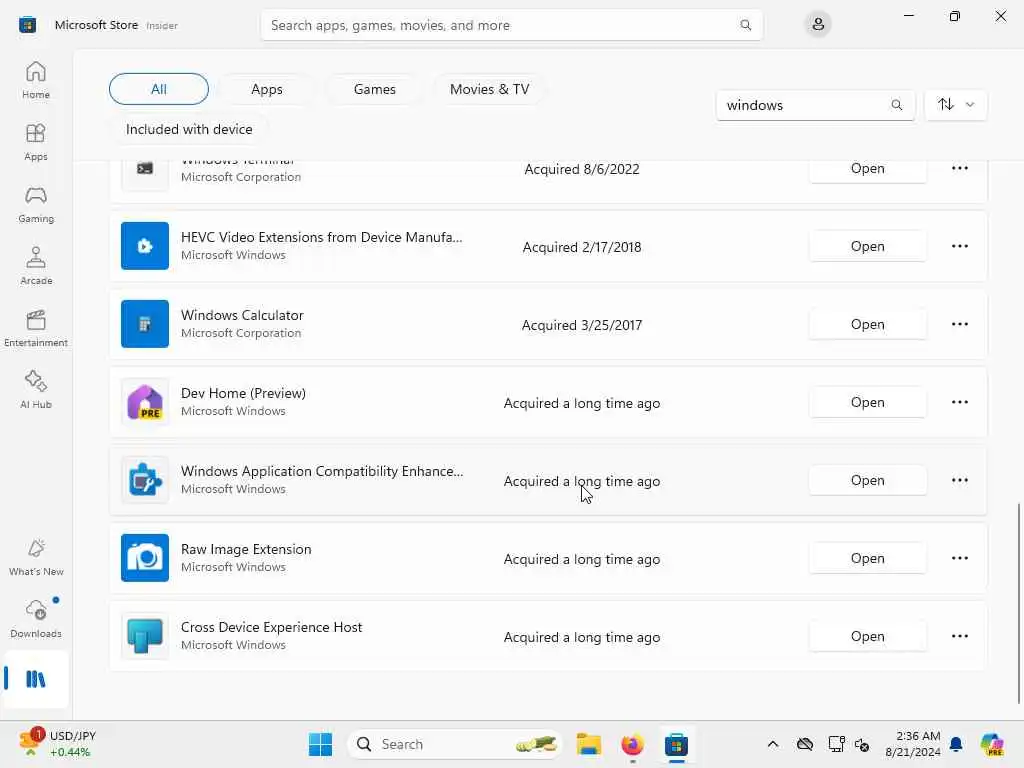This screenshot has height=768, width=1024.
Task: Select the Library icon in sidebar
Action: pos(36,679)
